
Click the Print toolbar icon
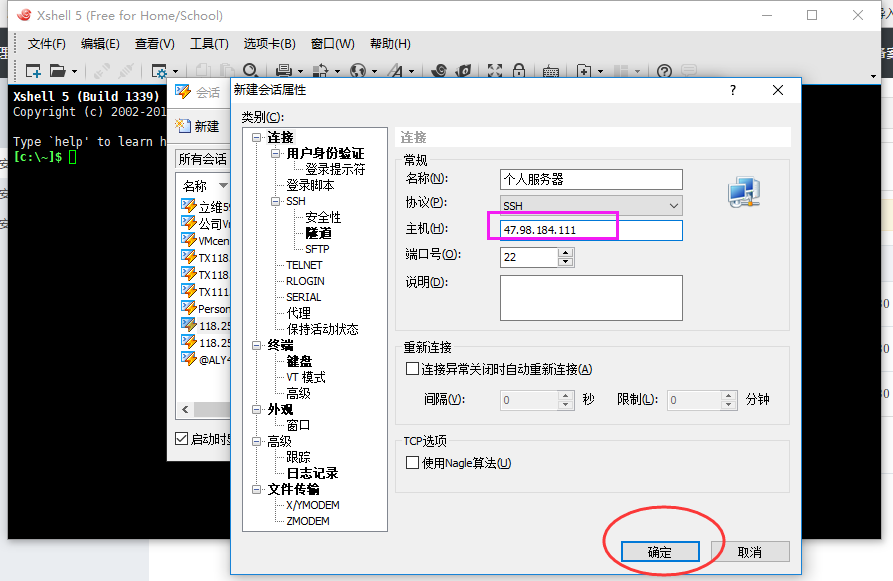click(x=284, y=71)
